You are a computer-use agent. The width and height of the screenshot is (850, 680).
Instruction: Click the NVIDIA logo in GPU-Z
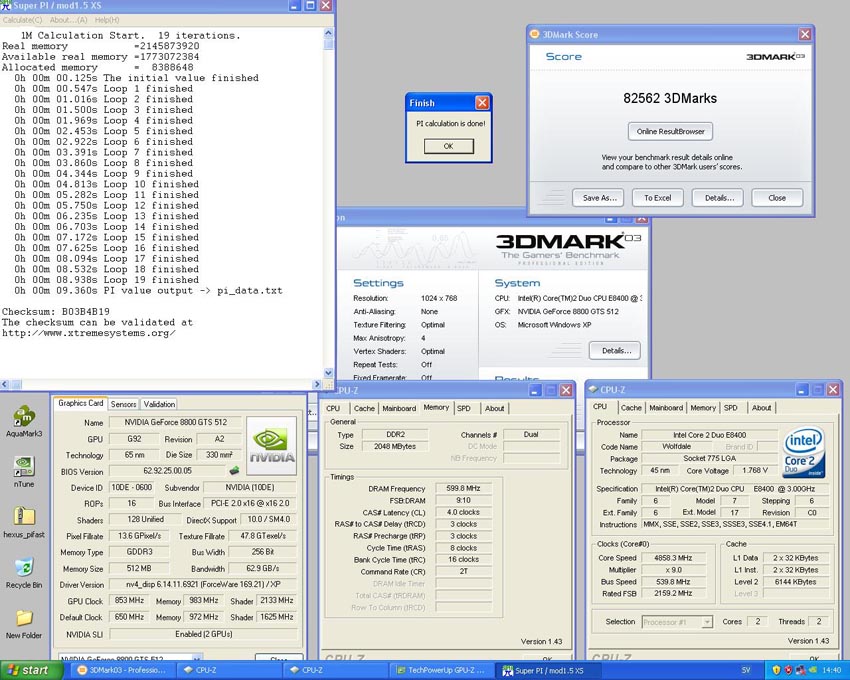click(x=272, y=446)
